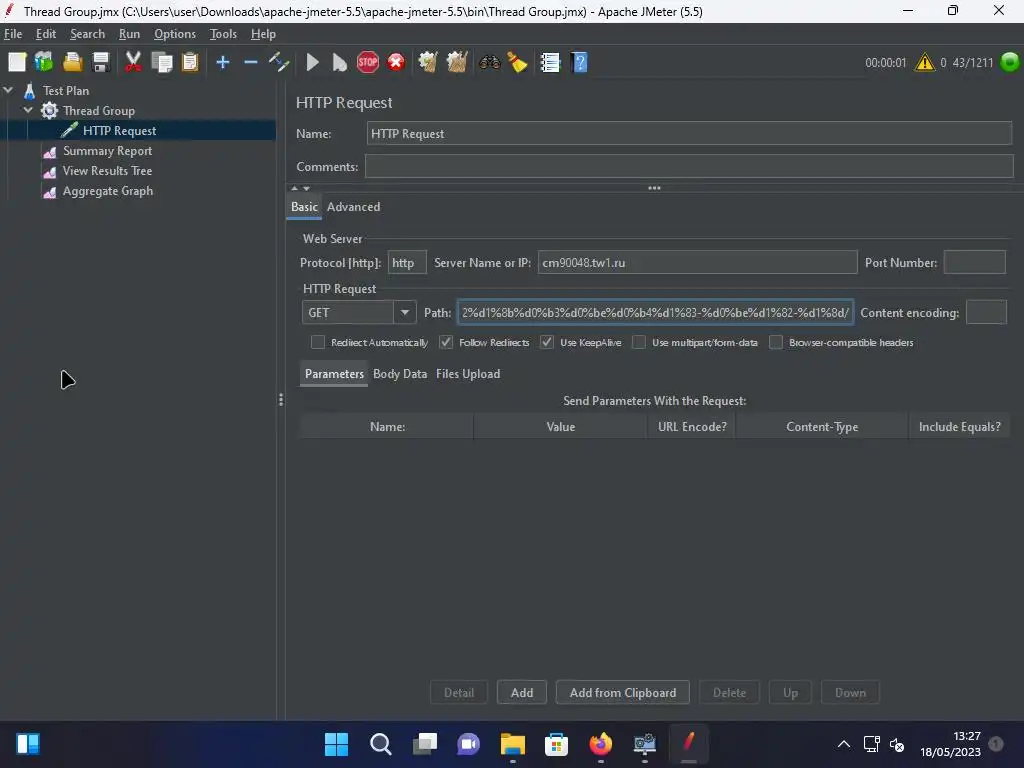This screenshot has height=768, width=1024.
Task: Enable Browser-compatible headers checkbox
Action: 776,342
